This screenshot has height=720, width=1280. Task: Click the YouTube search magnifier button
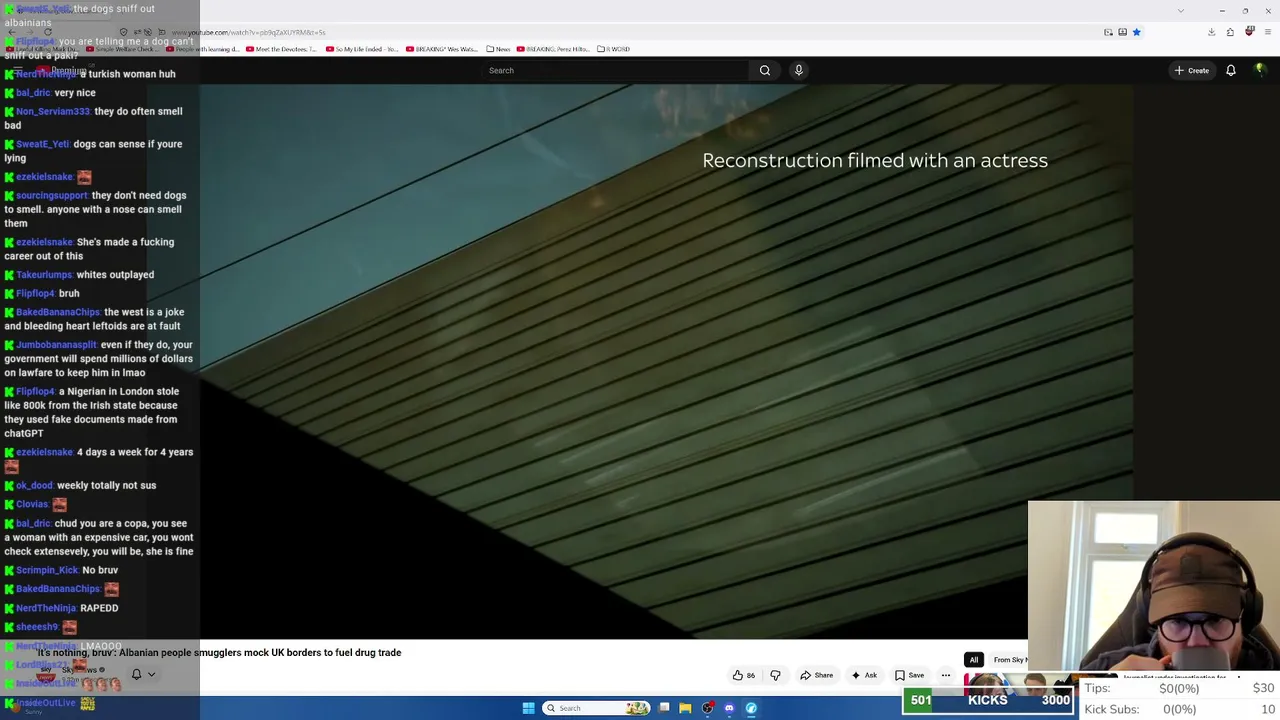click(765, 70)
